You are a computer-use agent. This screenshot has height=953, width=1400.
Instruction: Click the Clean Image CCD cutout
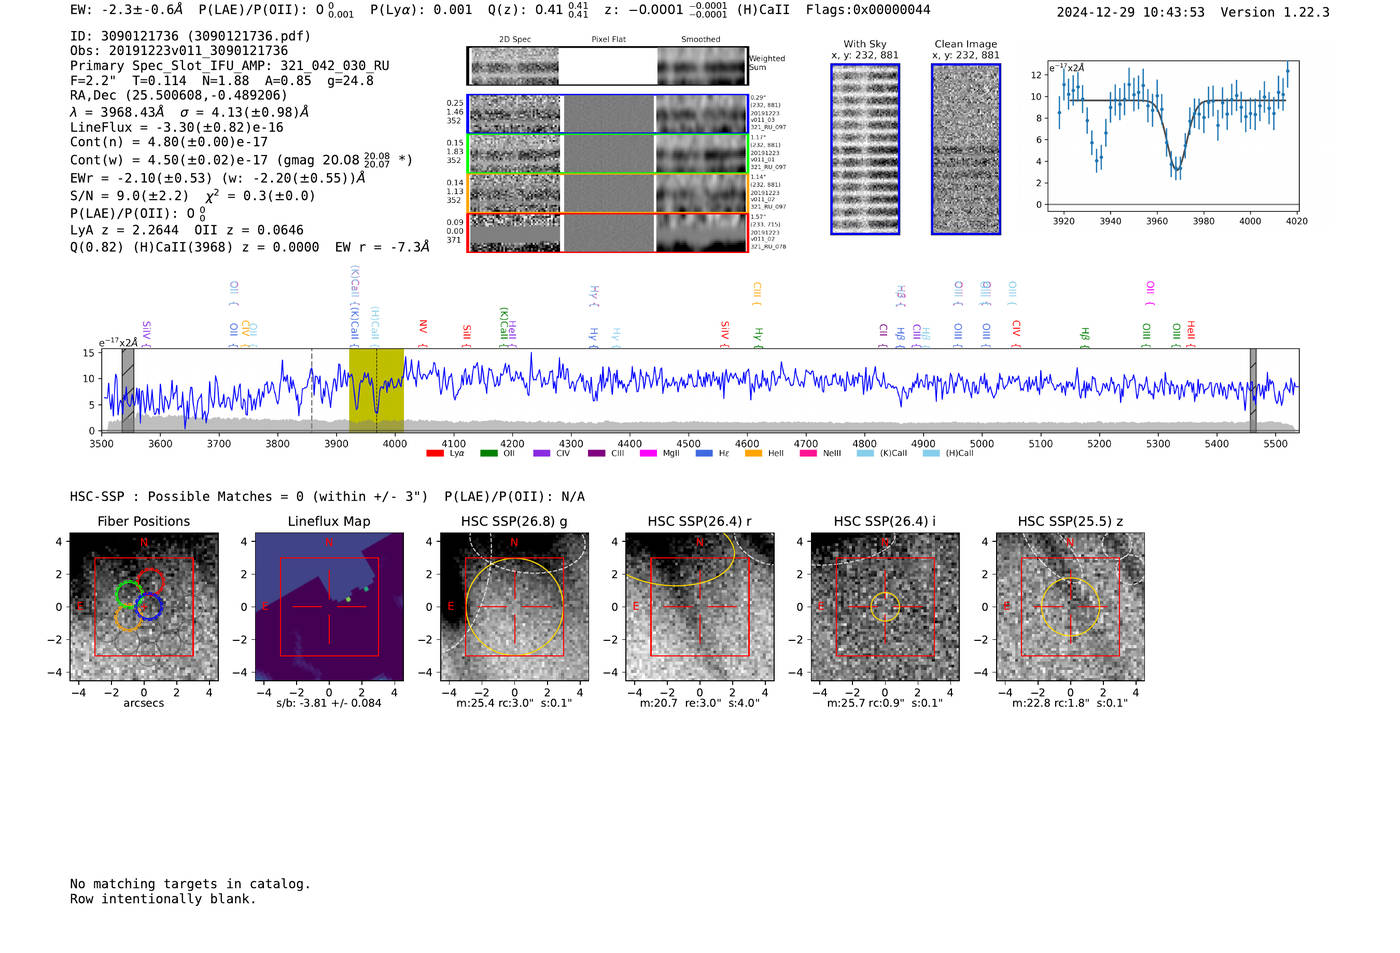[966, 149]
